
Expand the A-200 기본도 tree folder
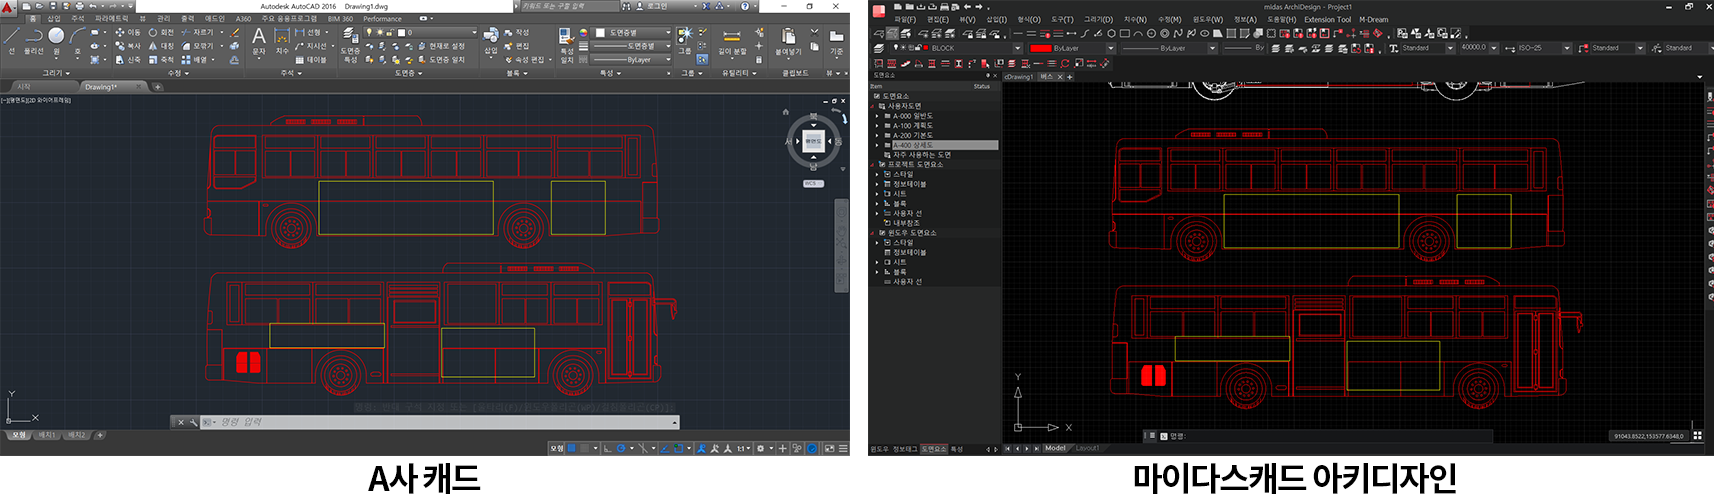click(877, 135)
